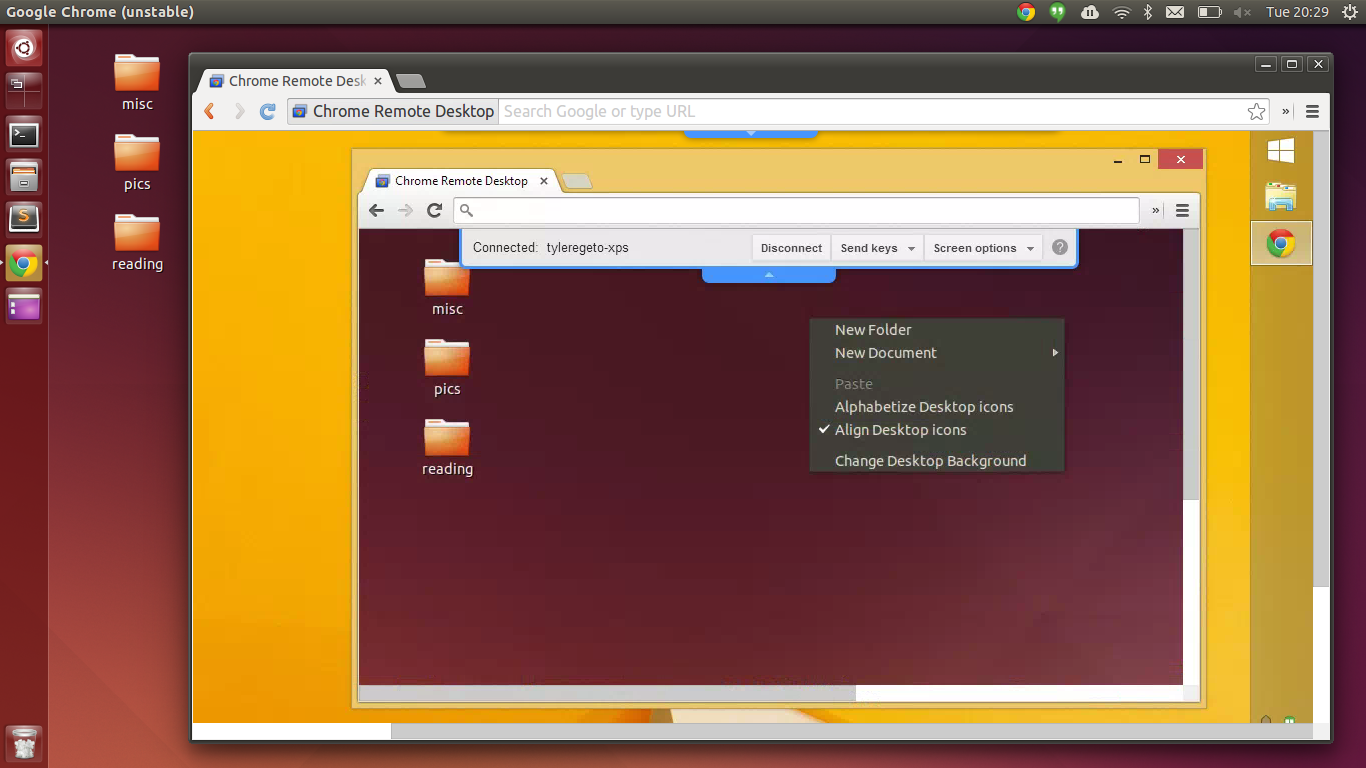The image size is (1366, 768).
Task: Click the Chrome icon in the Ubuntu launcher
Action: [x=24, y=263]
